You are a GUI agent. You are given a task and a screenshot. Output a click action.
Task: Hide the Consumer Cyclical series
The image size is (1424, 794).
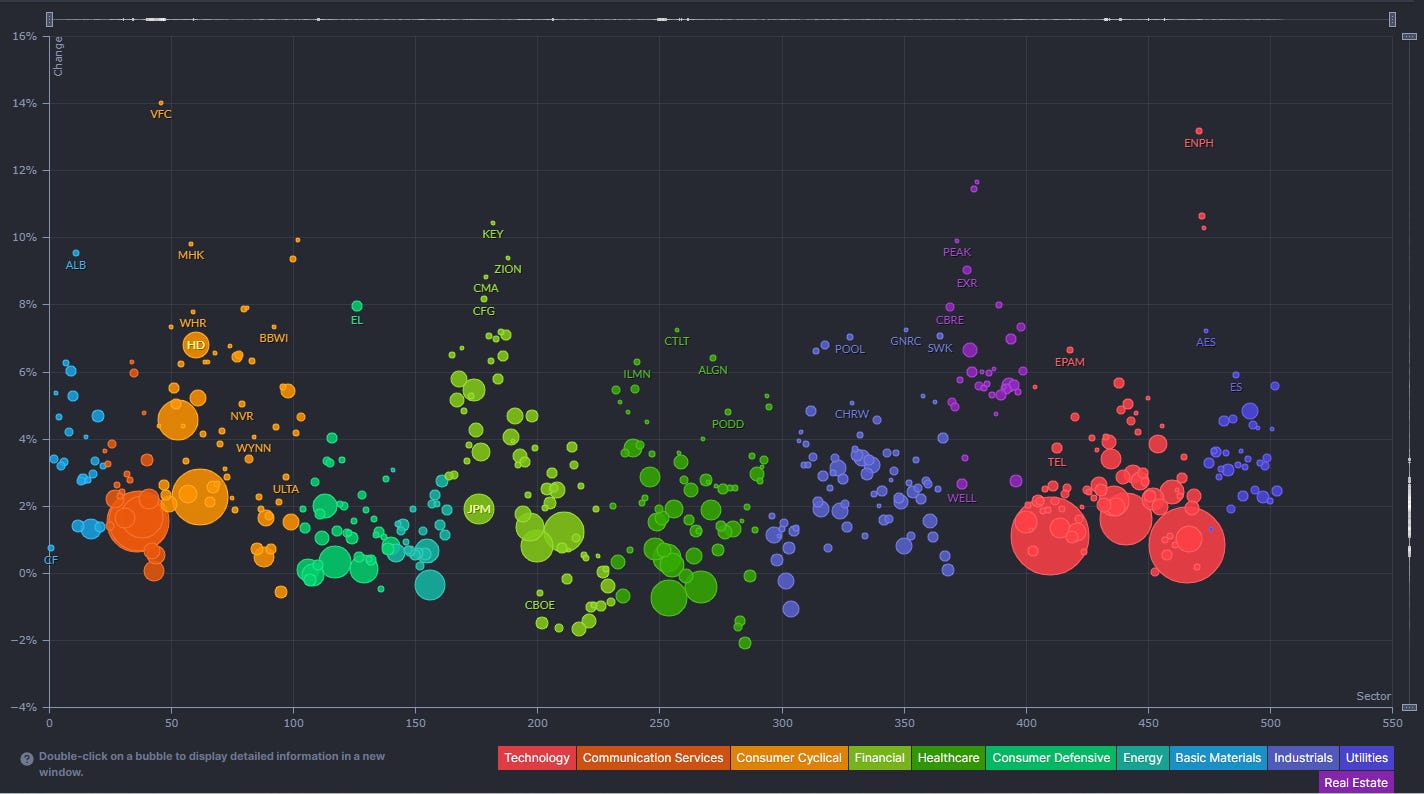coord(789,758)
